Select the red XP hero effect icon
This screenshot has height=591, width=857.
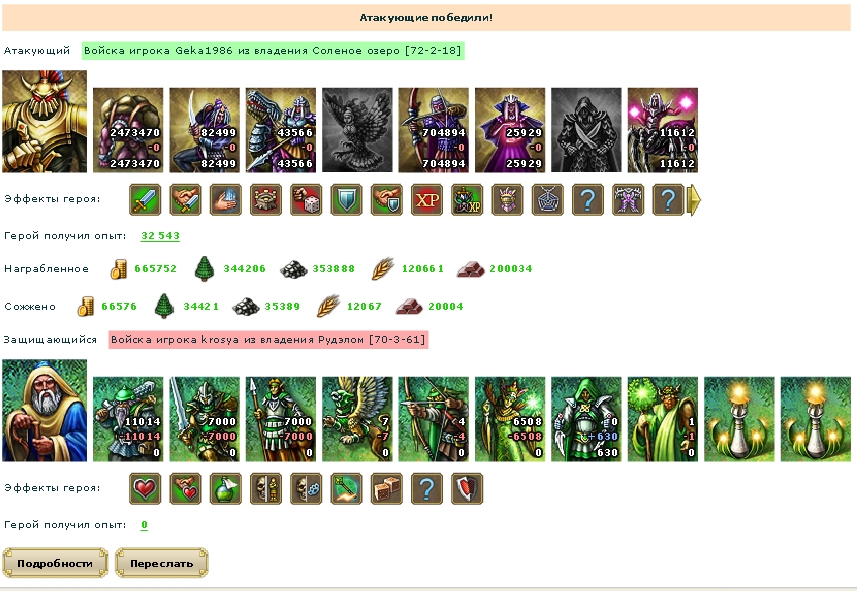coord(427,200)
